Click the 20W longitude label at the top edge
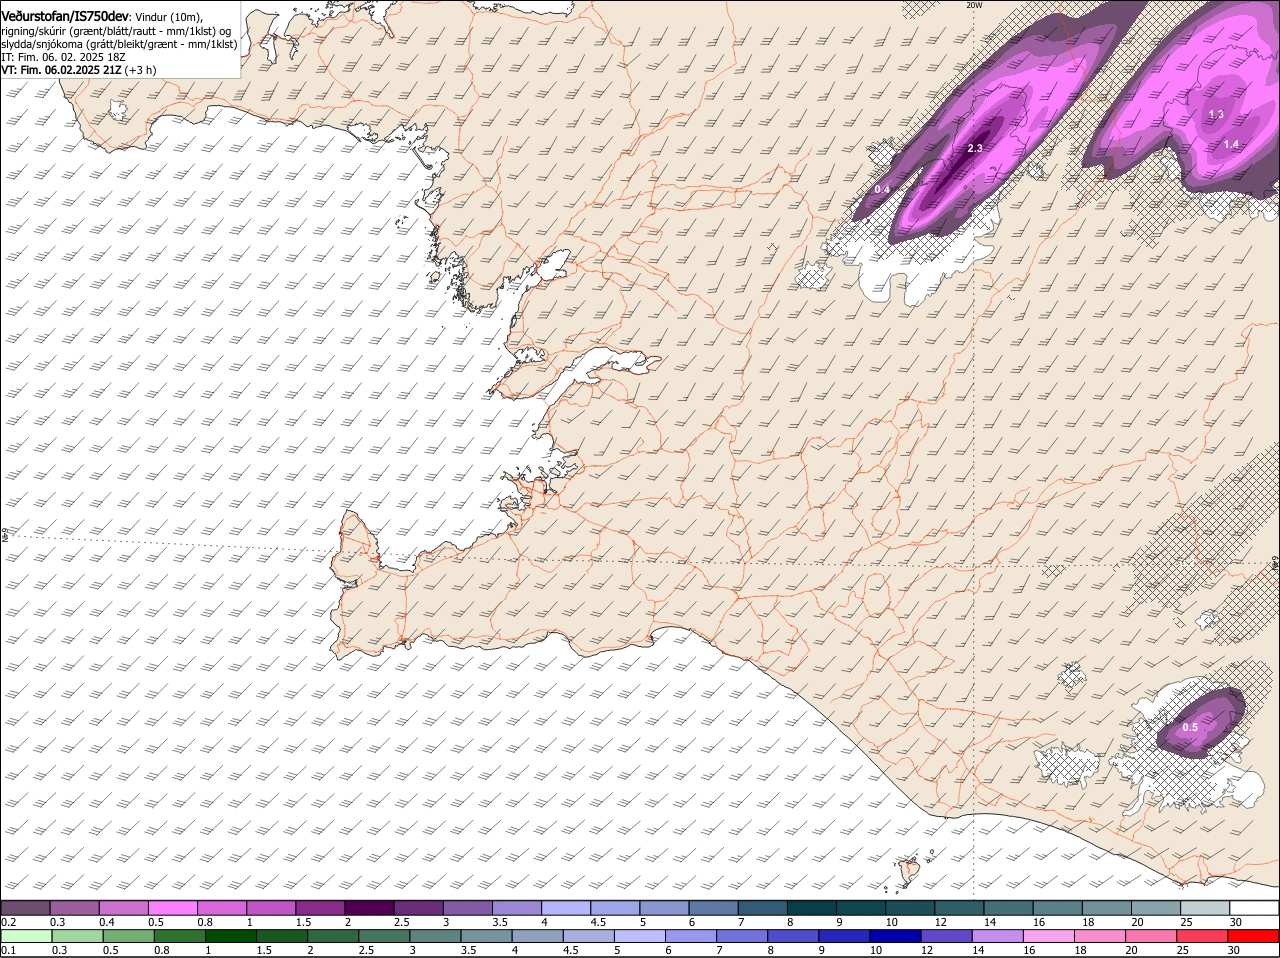This screenshot has height=958, width=1280. coord(974,5)
